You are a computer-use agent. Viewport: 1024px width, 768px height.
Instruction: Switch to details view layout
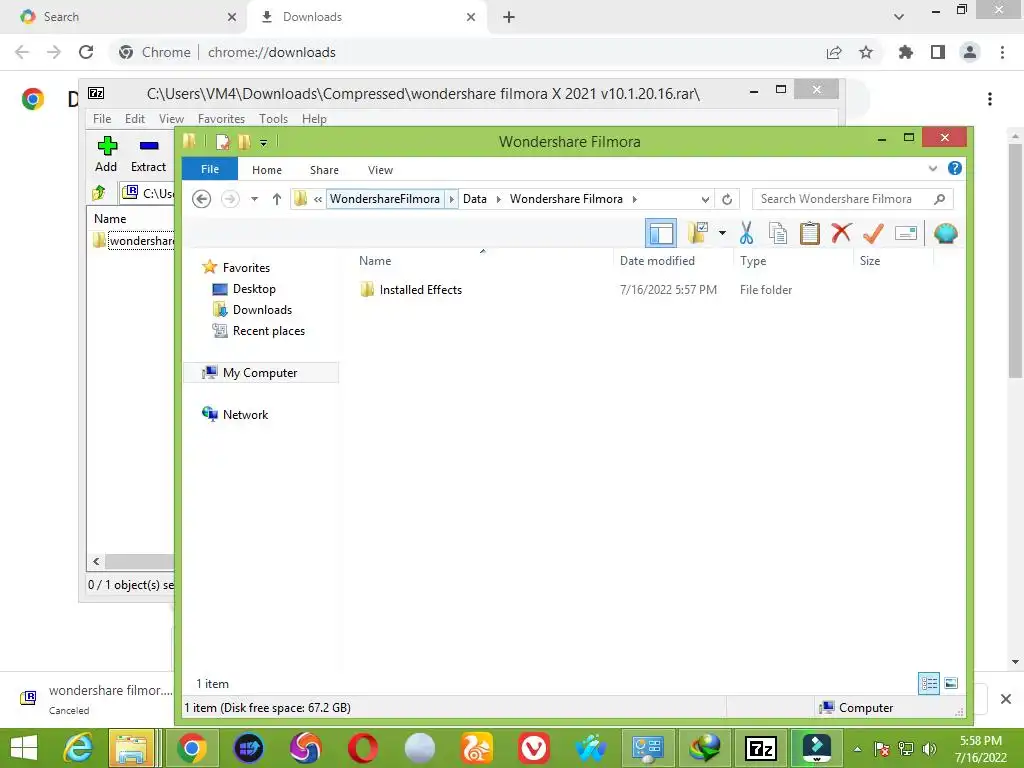(929, 683)
